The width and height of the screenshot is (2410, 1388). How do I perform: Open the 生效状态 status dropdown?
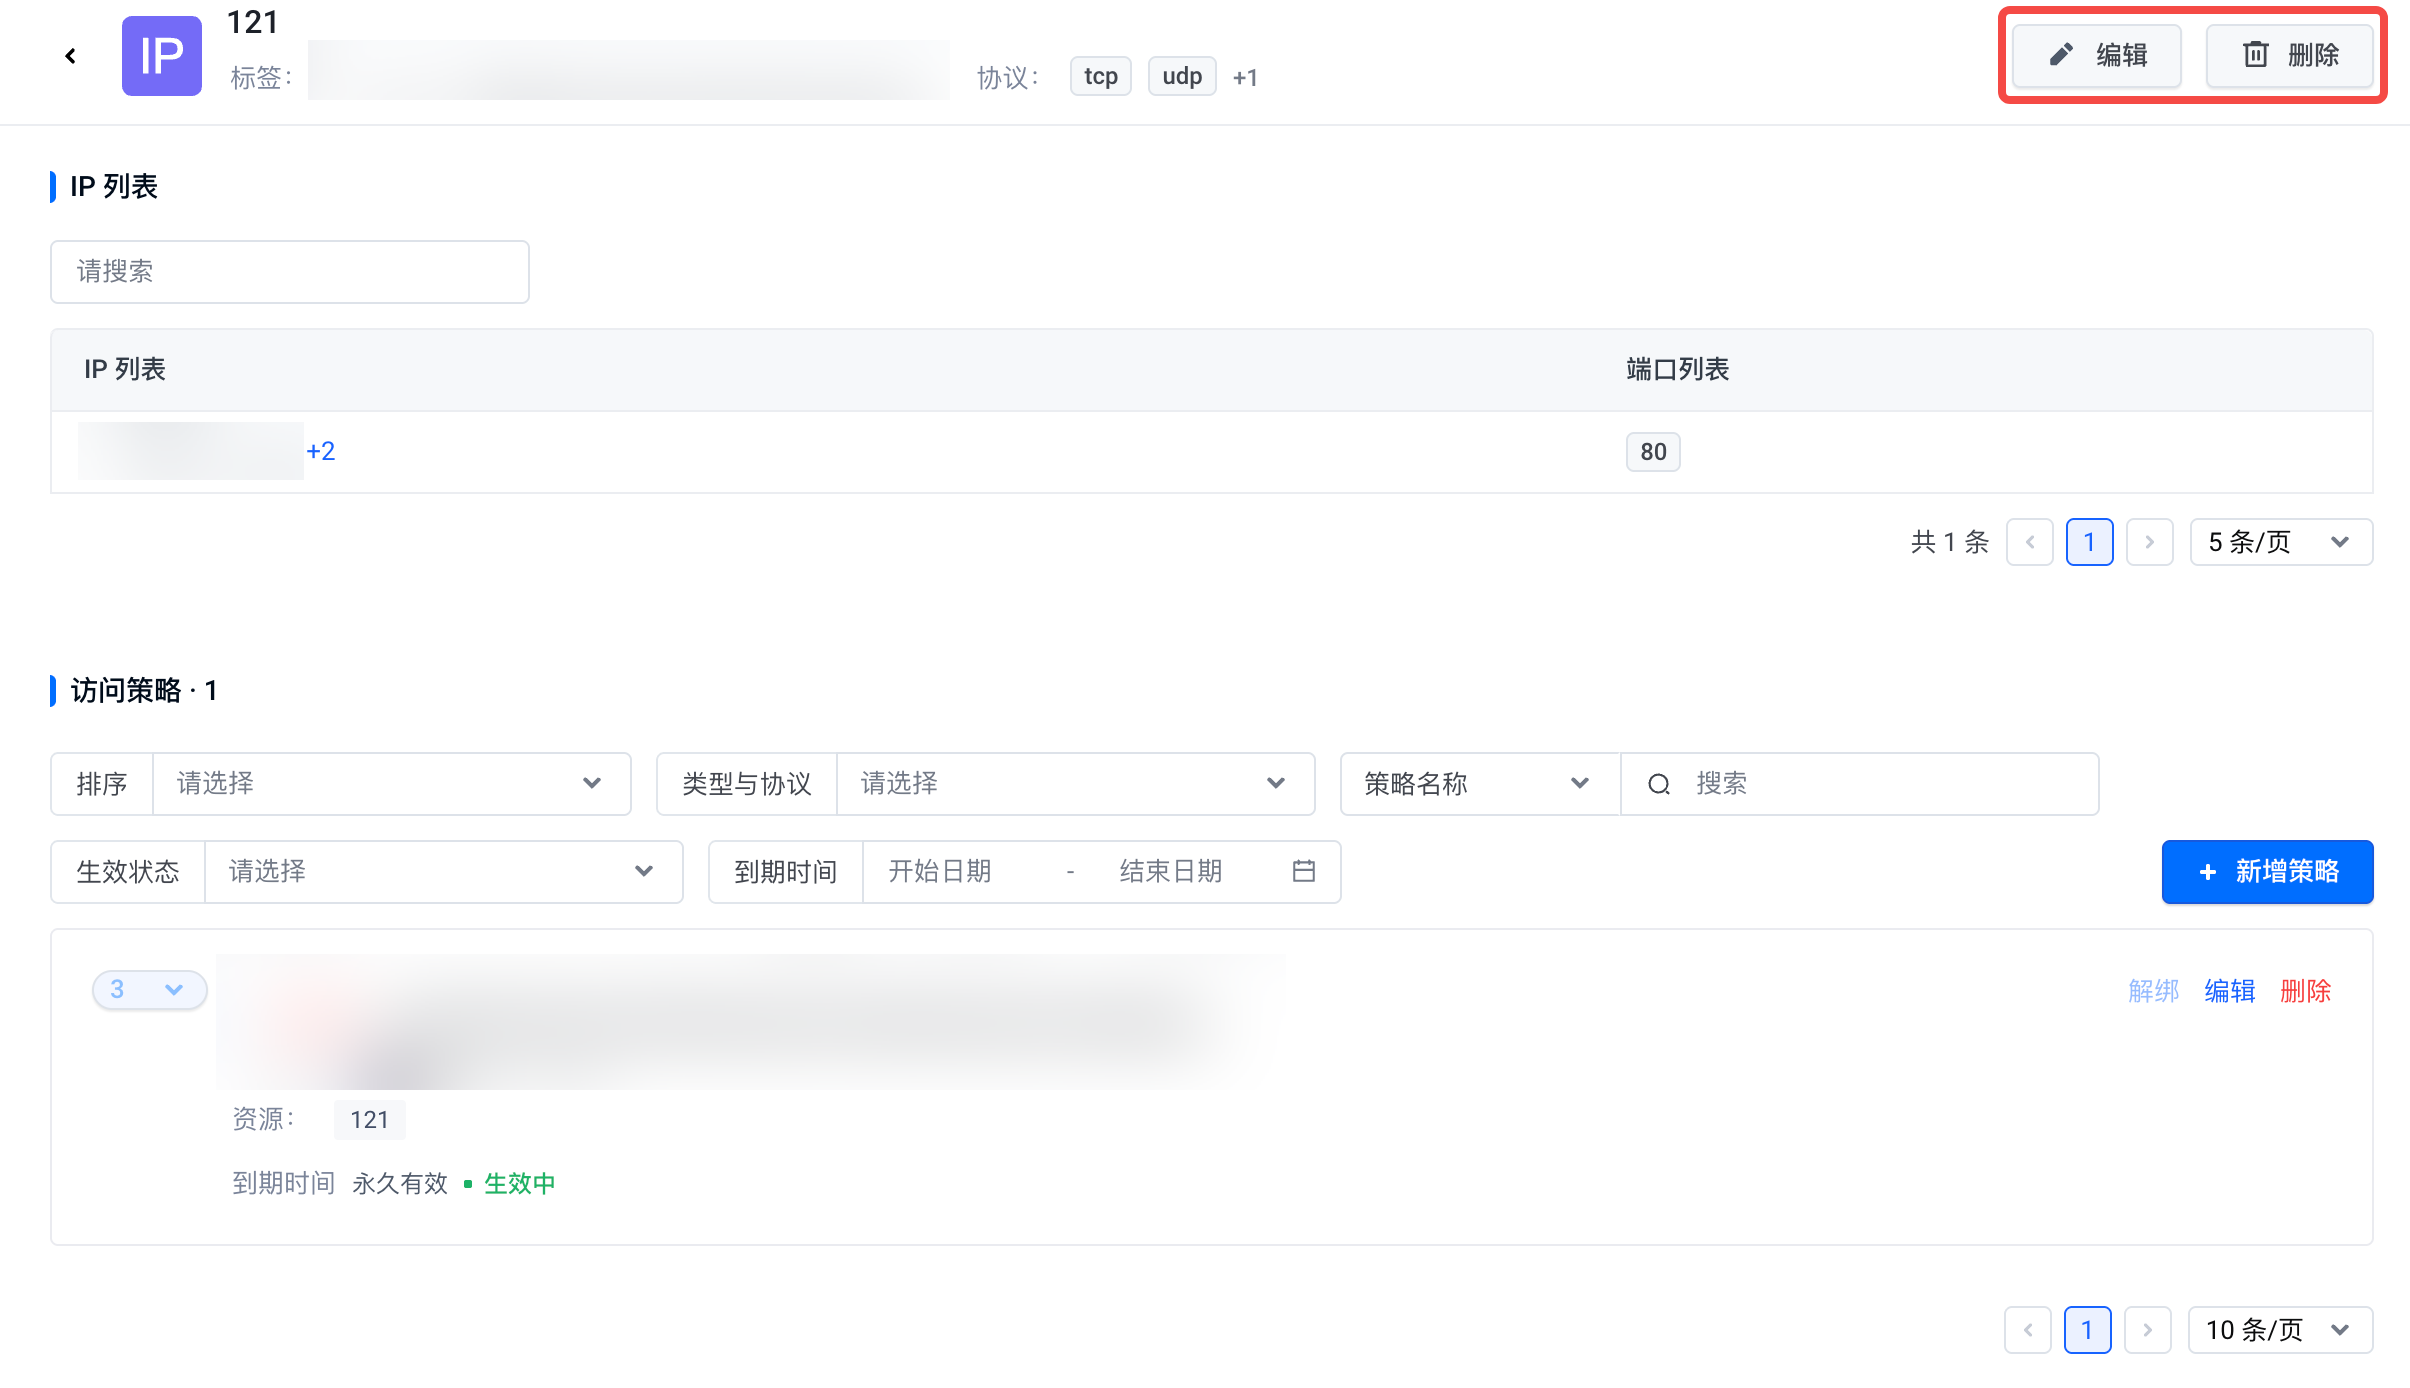[443, 872]
